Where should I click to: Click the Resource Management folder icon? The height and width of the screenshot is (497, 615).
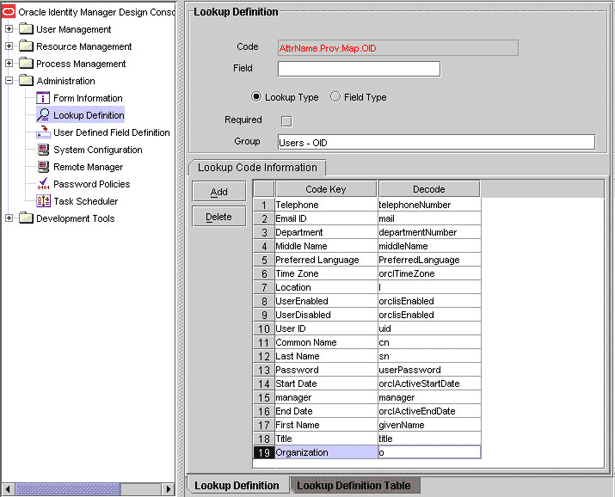coord(26,46)
